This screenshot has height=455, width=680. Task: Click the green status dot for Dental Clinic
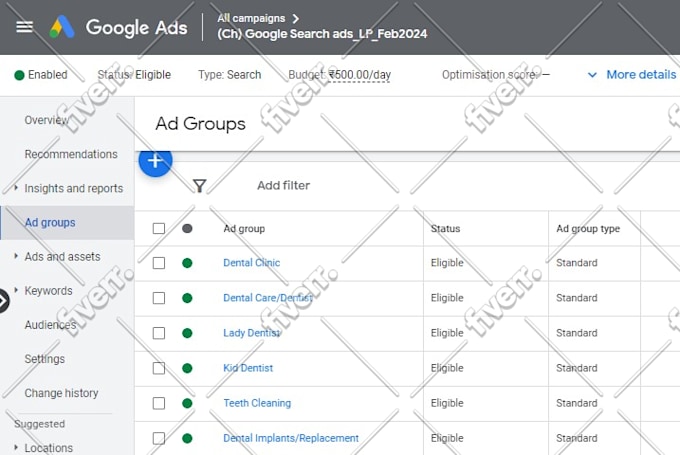(x=187, y=263)
